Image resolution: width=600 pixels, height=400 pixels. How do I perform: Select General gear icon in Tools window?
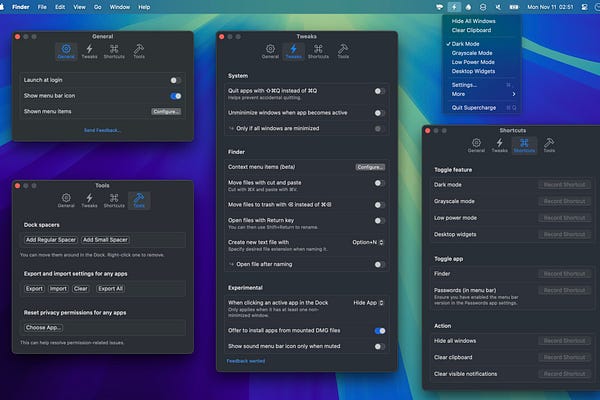point(66,200)
